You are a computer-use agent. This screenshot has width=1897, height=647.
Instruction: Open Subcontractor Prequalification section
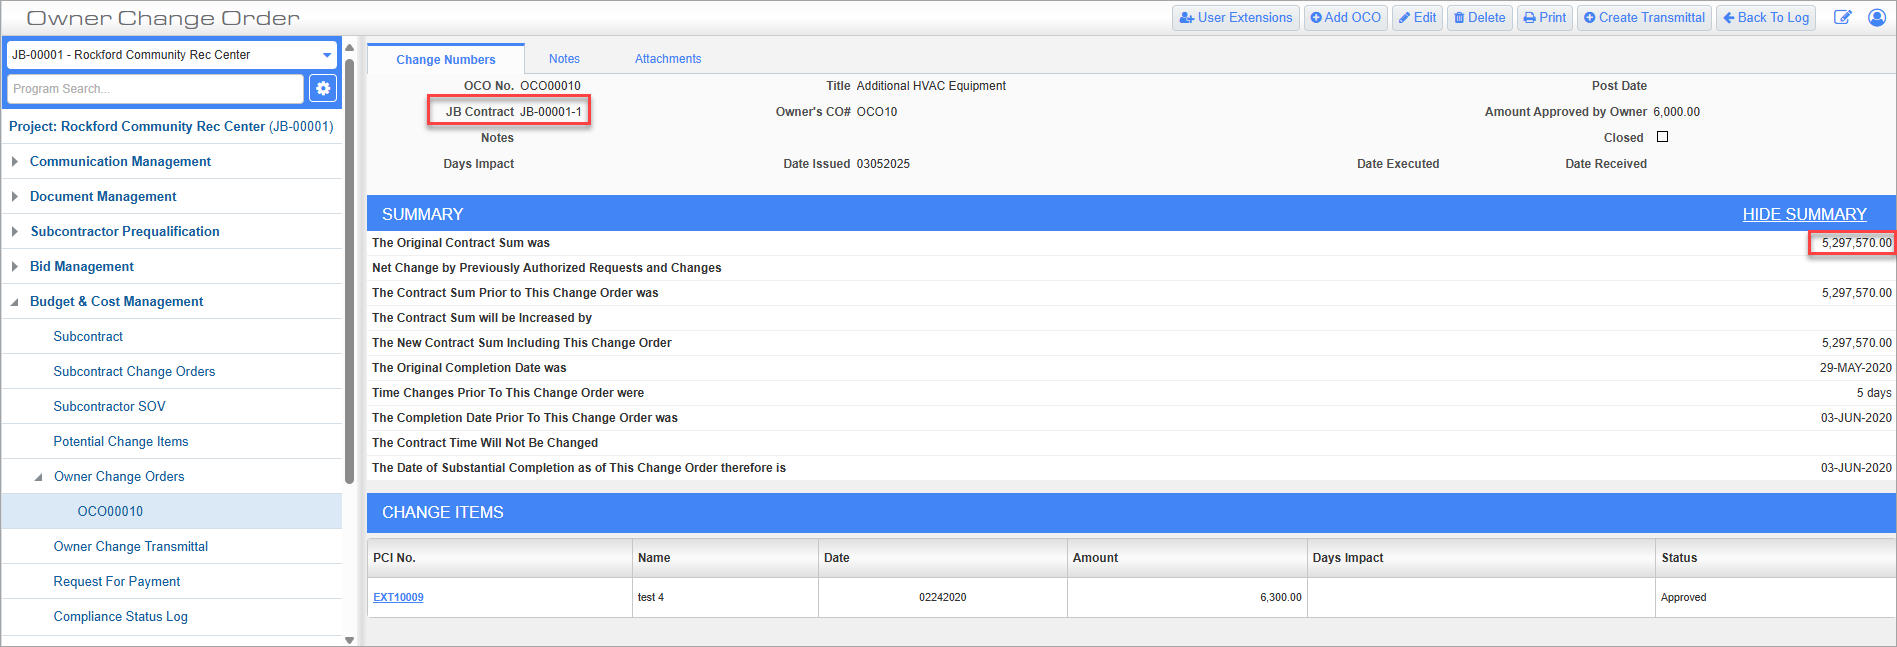tap(125, 231)
